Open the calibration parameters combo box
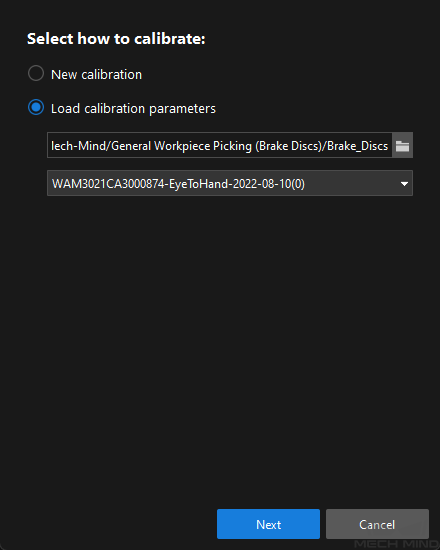The height and width of the screenshot is (550, 440). [230, 183]
